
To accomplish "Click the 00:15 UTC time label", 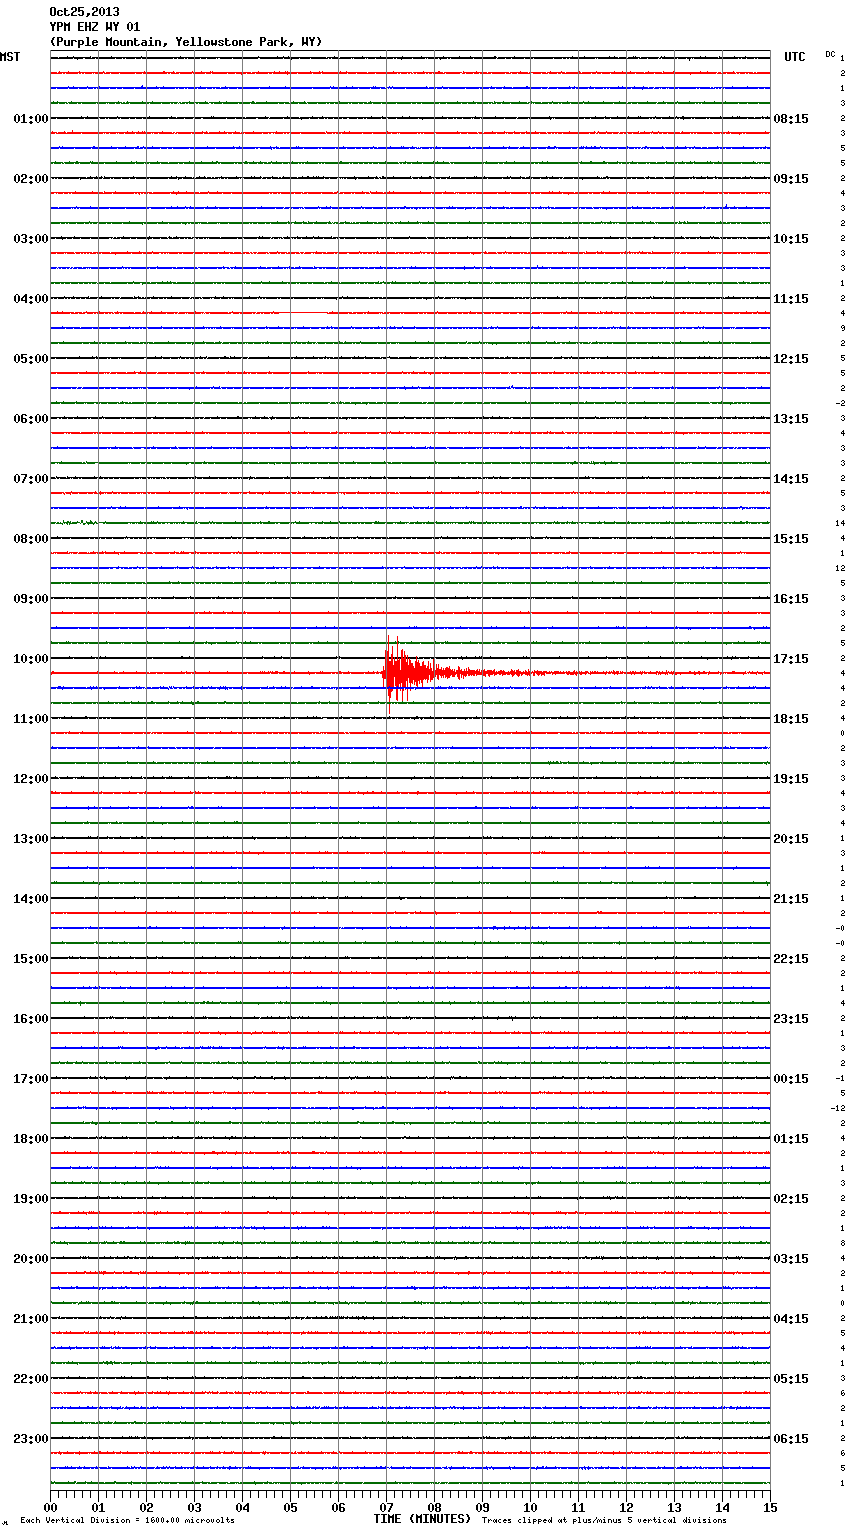I will [x=791, y=1079].
